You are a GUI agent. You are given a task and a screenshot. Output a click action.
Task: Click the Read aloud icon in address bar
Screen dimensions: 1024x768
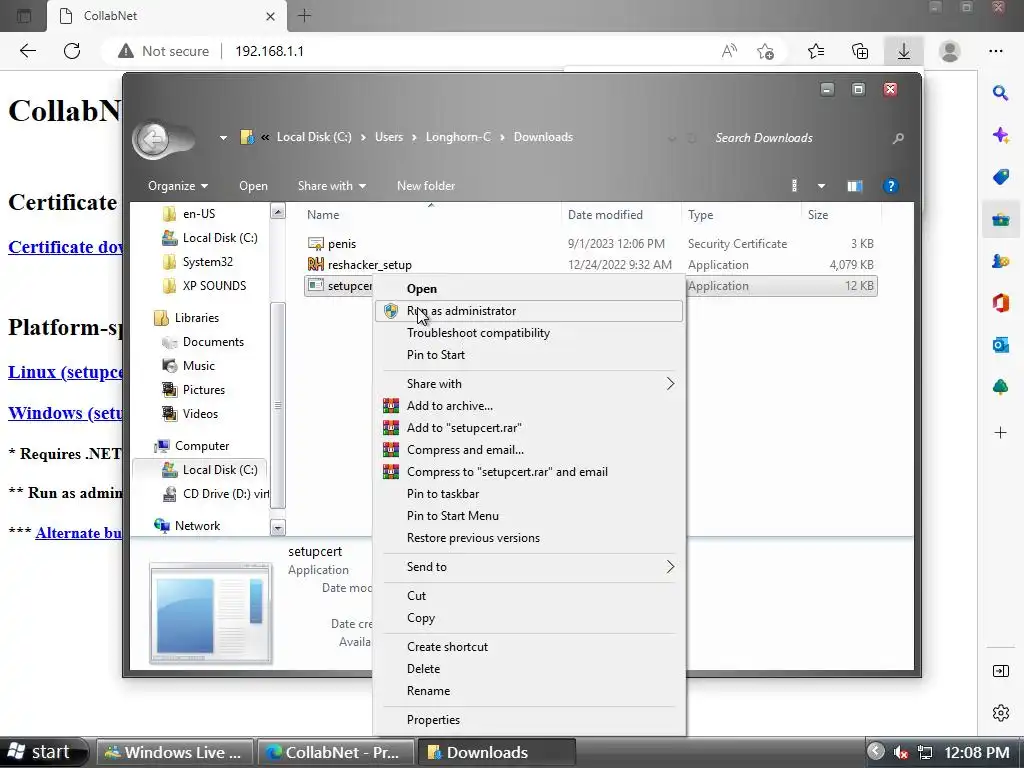point(729,51)
